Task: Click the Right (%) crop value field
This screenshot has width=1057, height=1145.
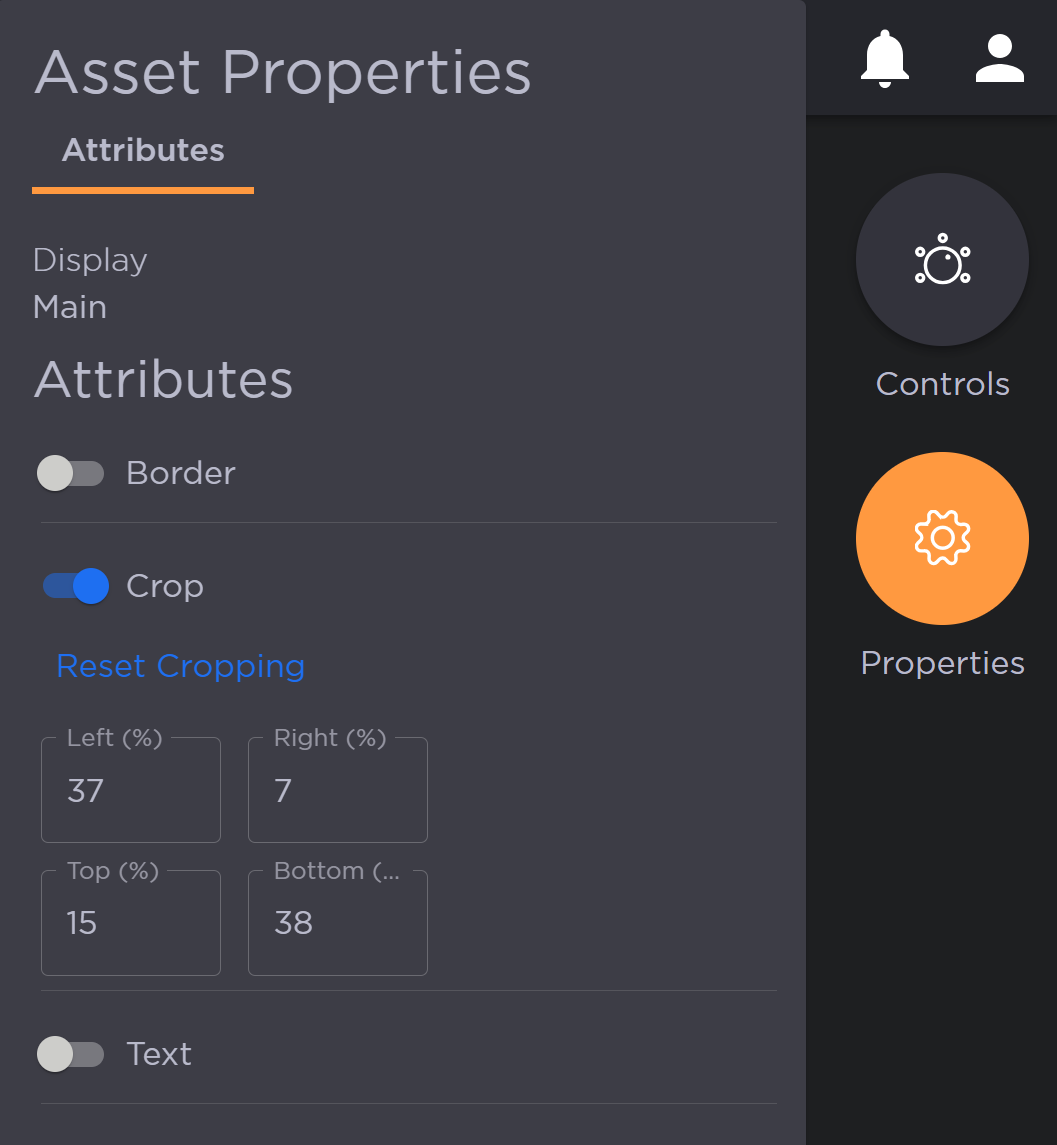Action: (337, 790)
